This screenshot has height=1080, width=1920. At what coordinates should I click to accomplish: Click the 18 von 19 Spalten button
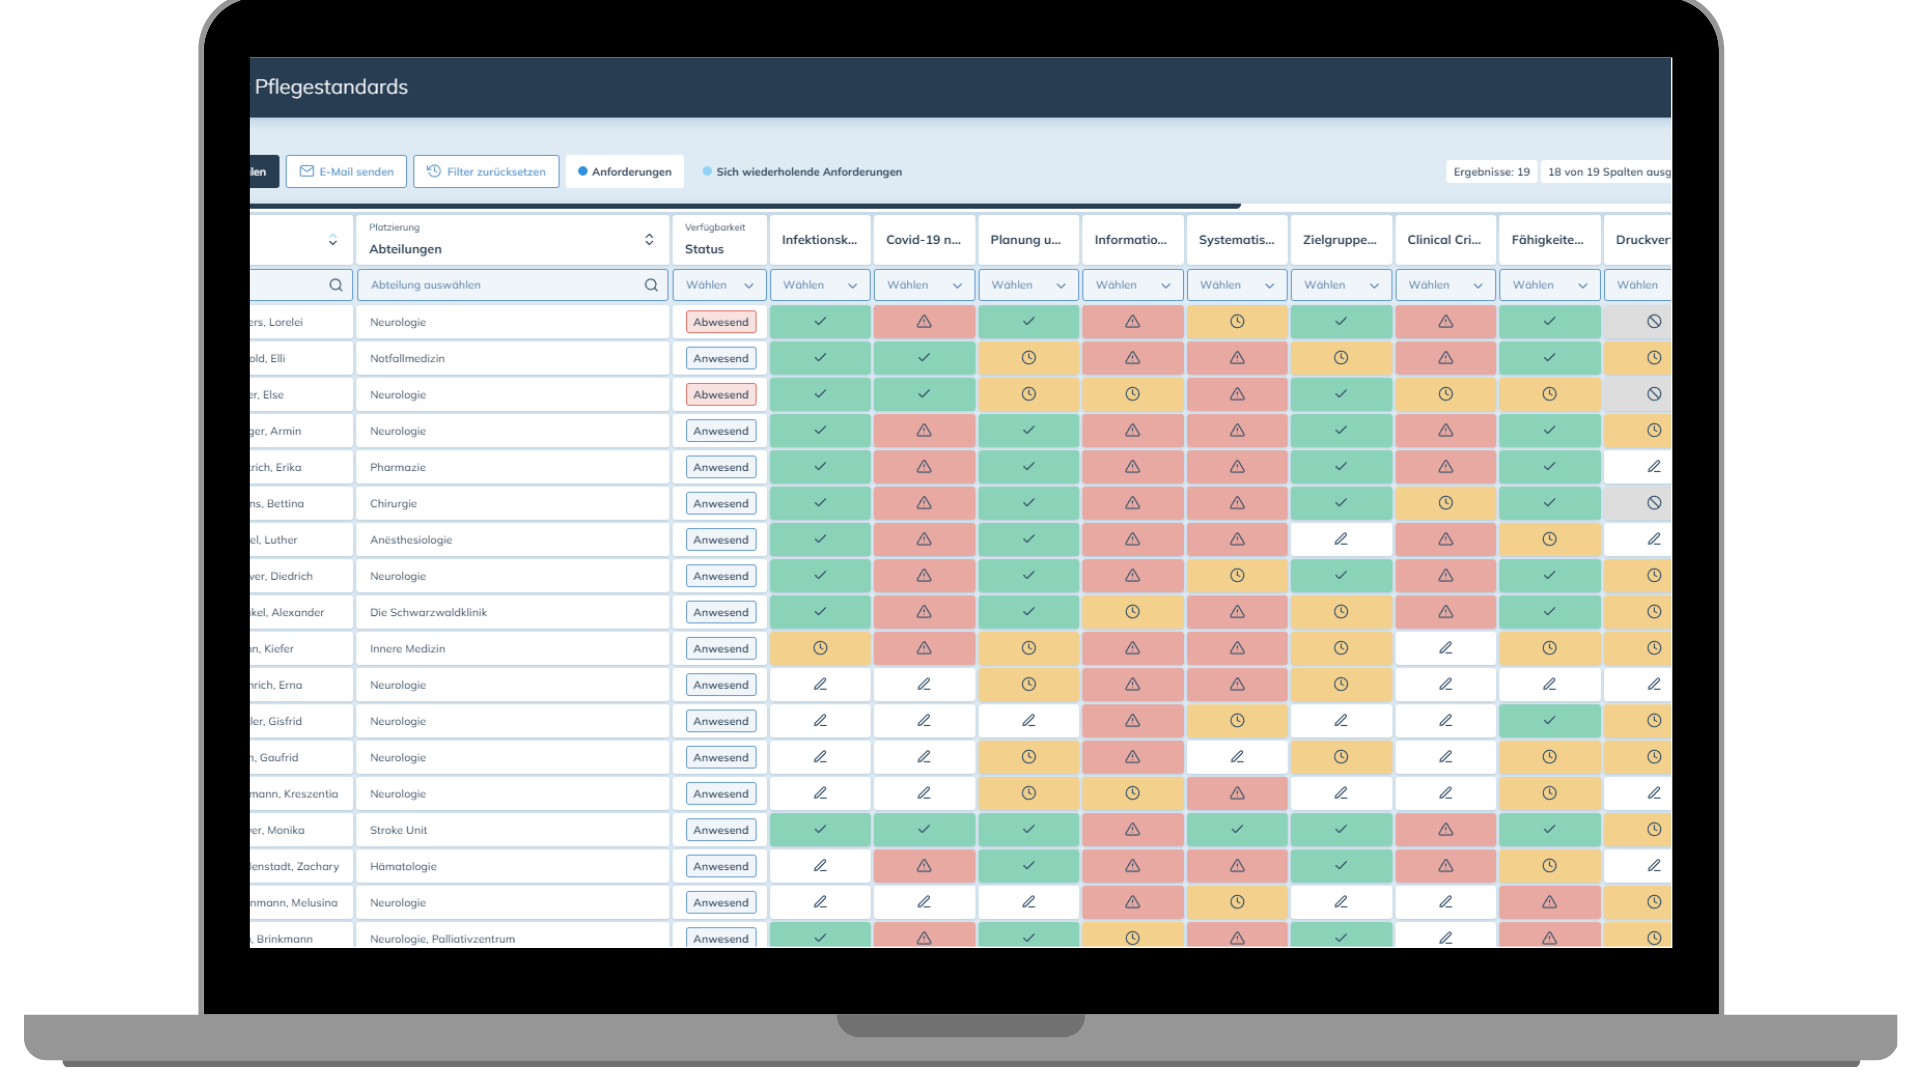[x=1606, y=172]
